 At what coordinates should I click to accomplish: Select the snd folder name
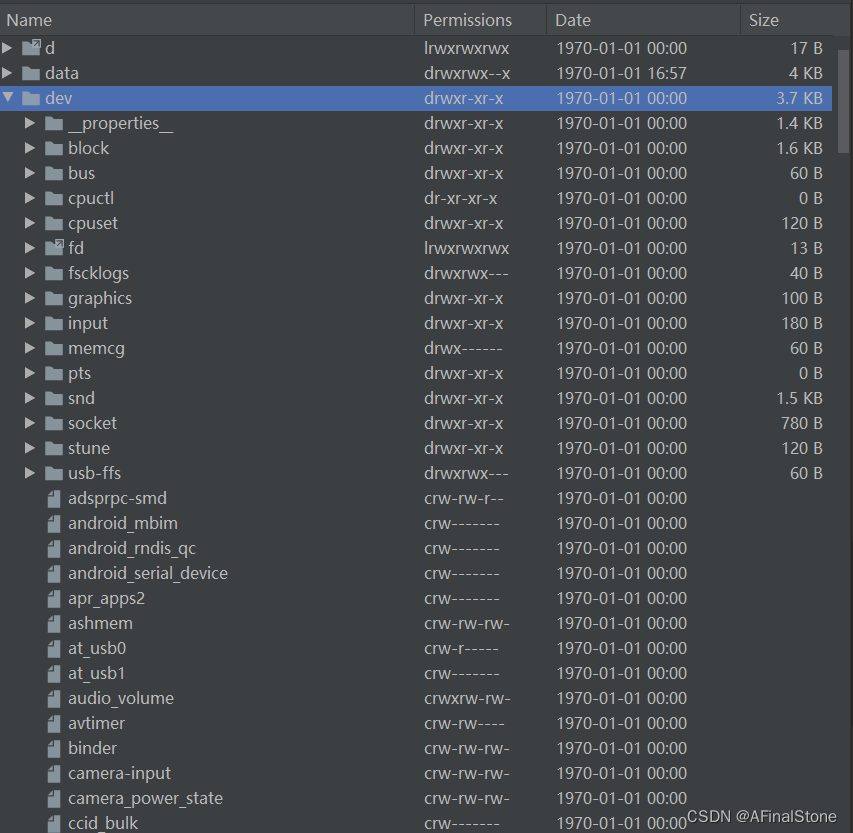(81, 398)
